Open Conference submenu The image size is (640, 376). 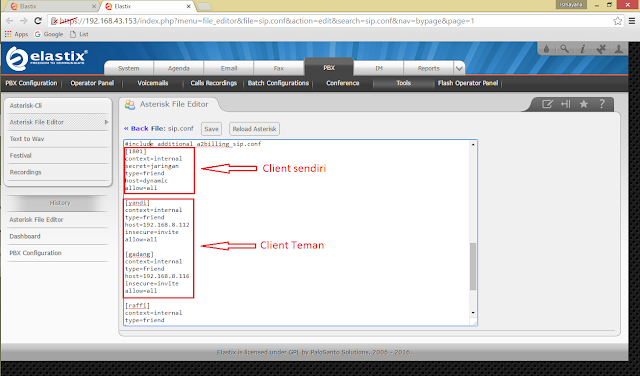[342, 83]
